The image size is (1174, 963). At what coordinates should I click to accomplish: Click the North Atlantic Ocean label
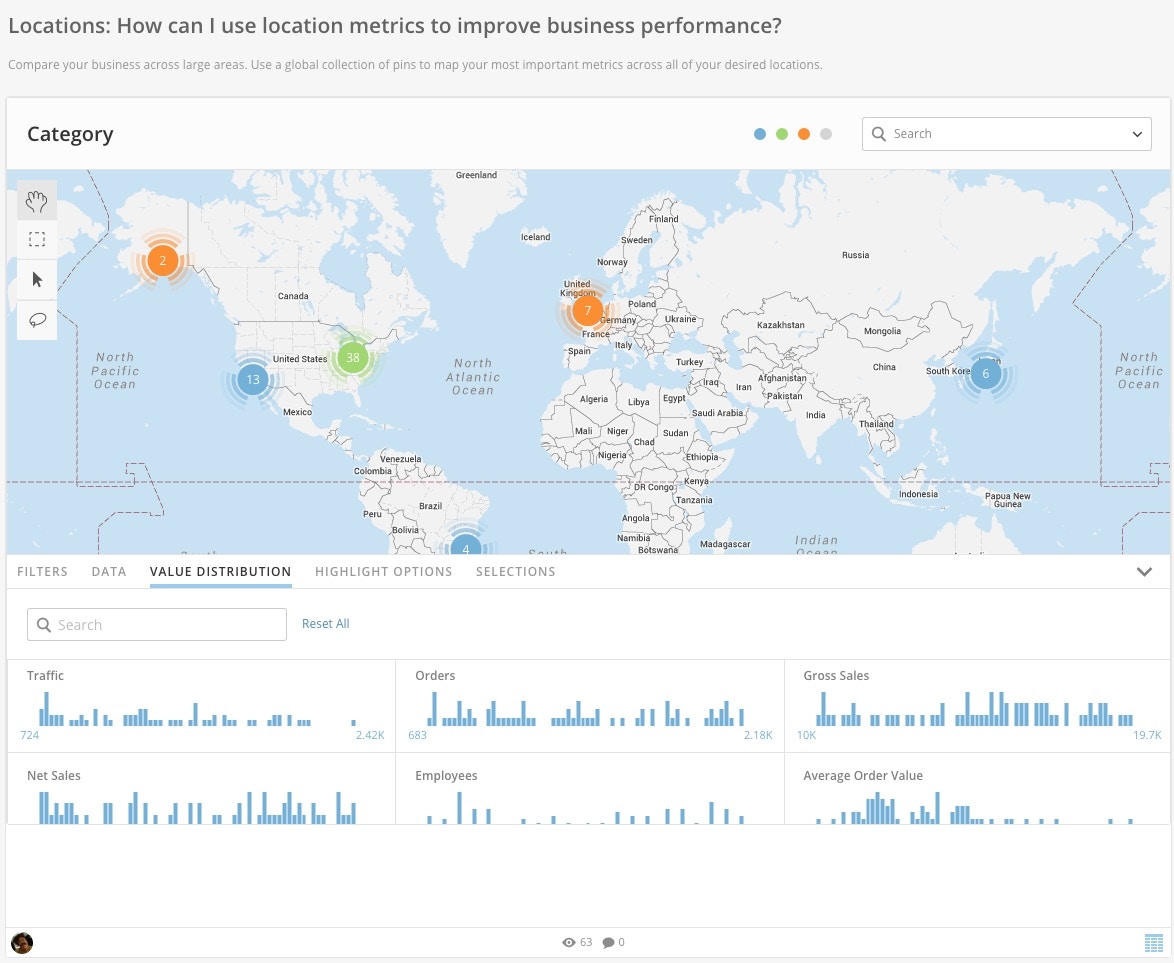pos(472,376)
